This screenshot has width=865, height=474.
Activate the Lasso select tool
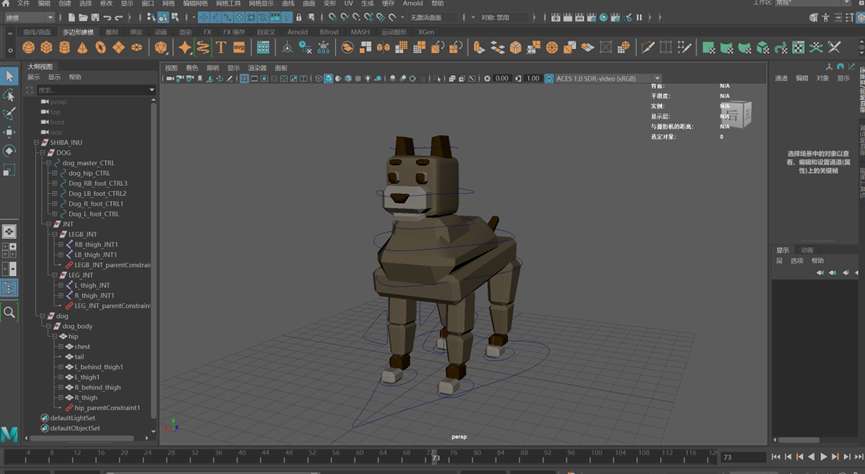9,95
